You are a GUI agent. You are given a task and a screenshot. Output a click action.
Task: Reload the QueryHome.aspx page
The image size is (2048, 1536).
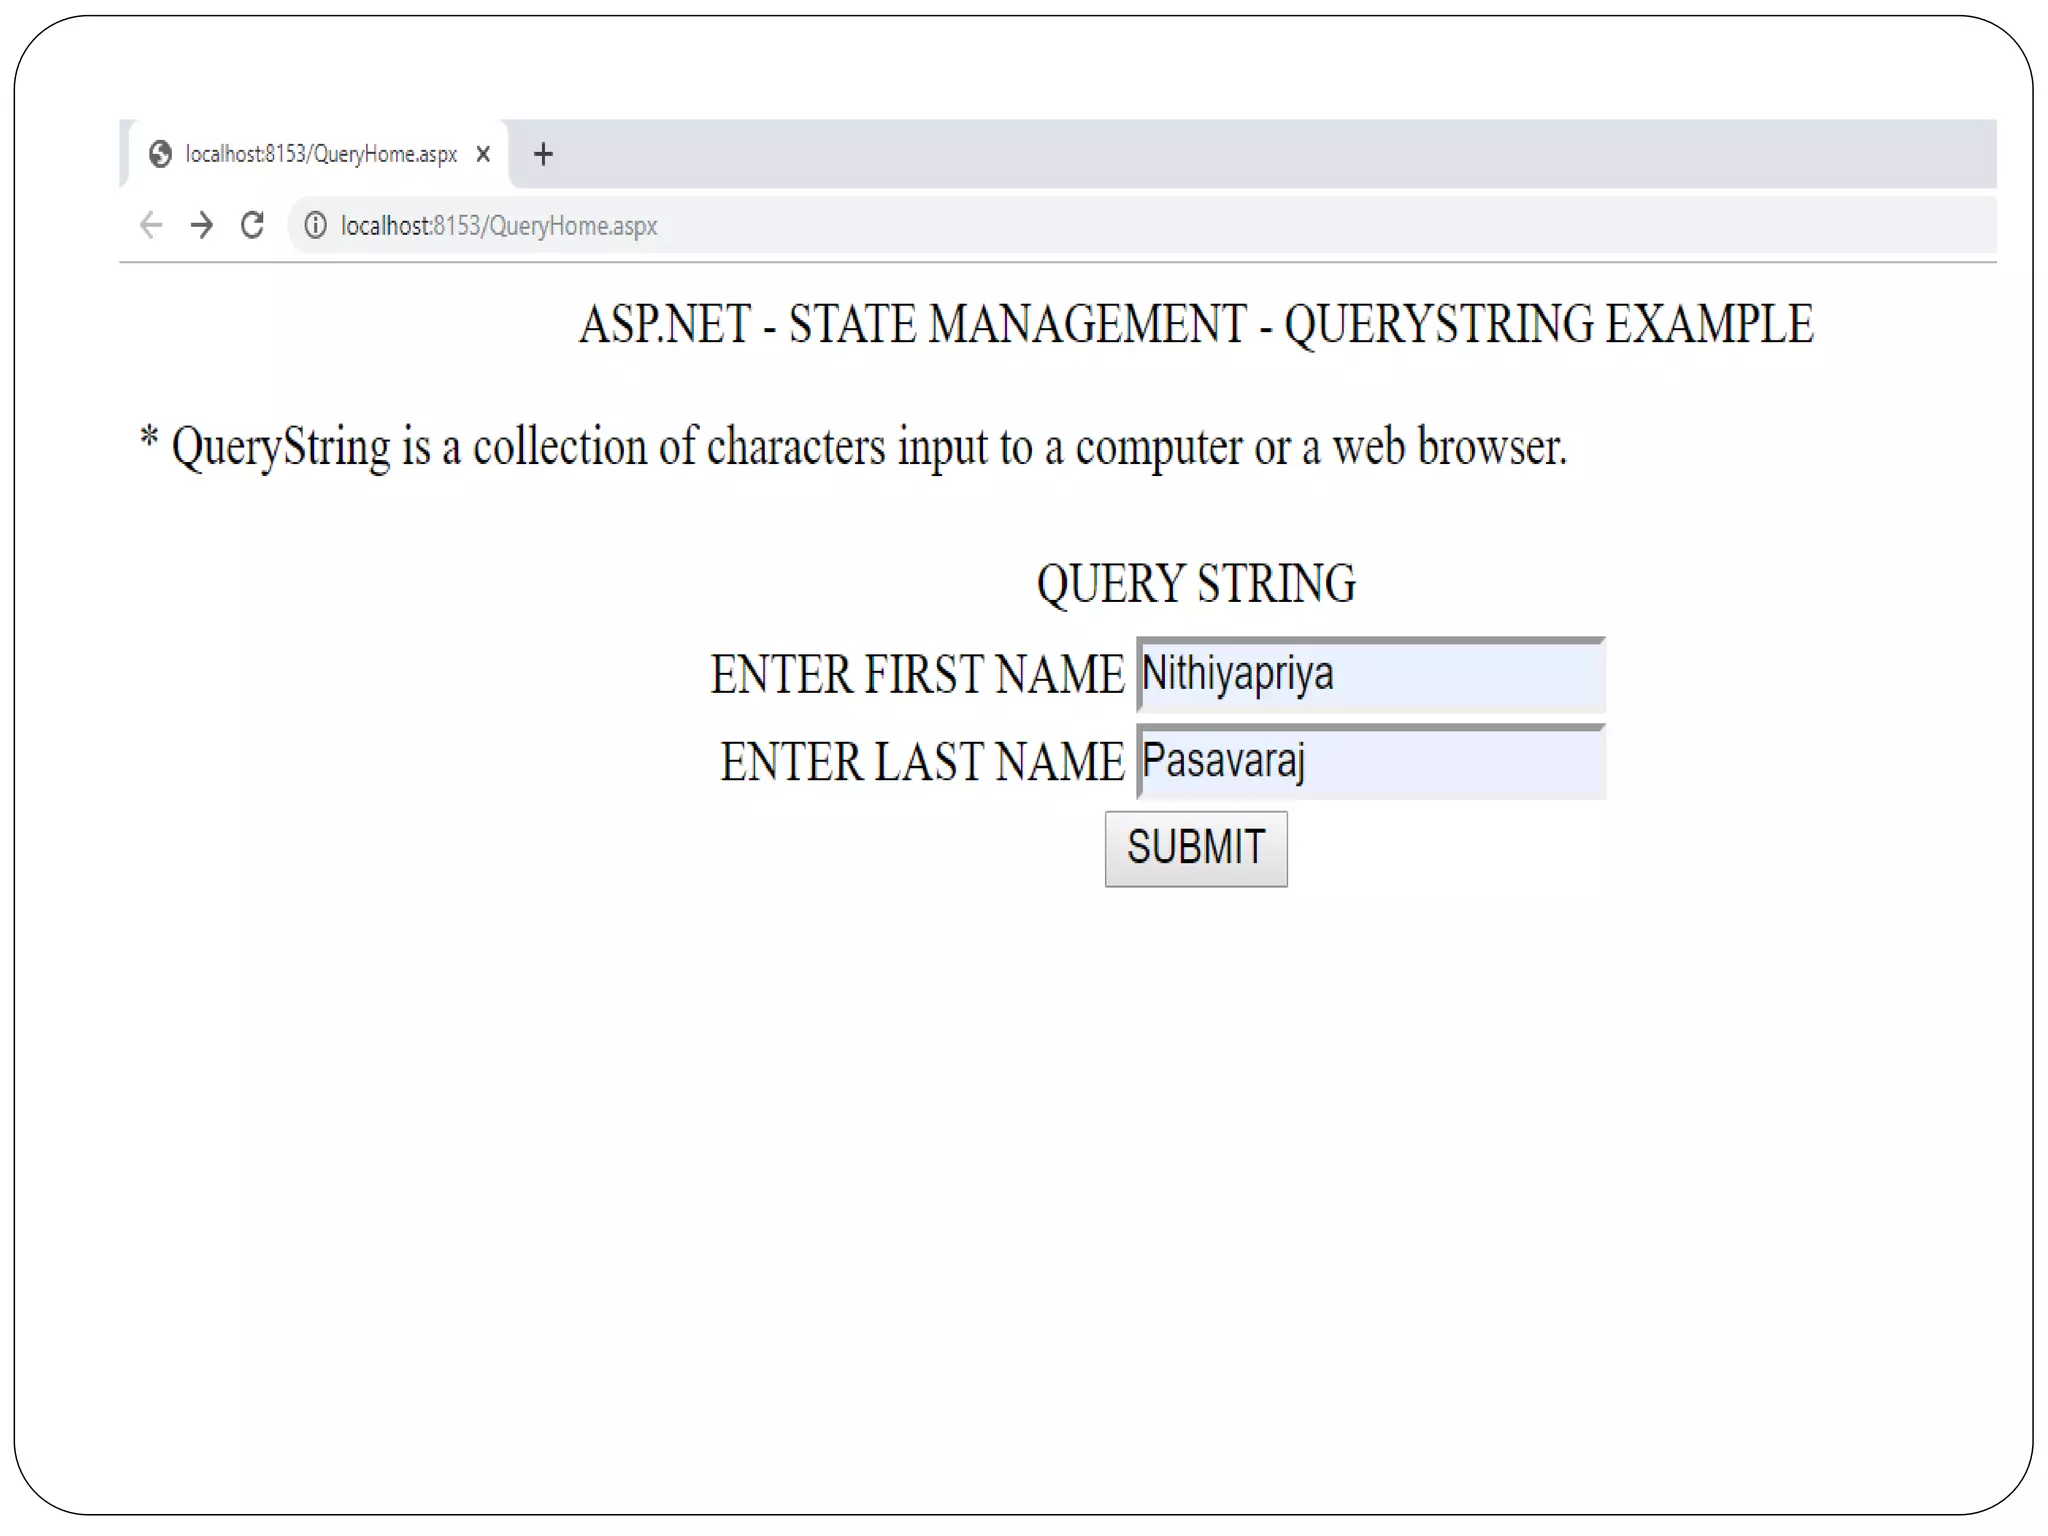pos(252,225)
